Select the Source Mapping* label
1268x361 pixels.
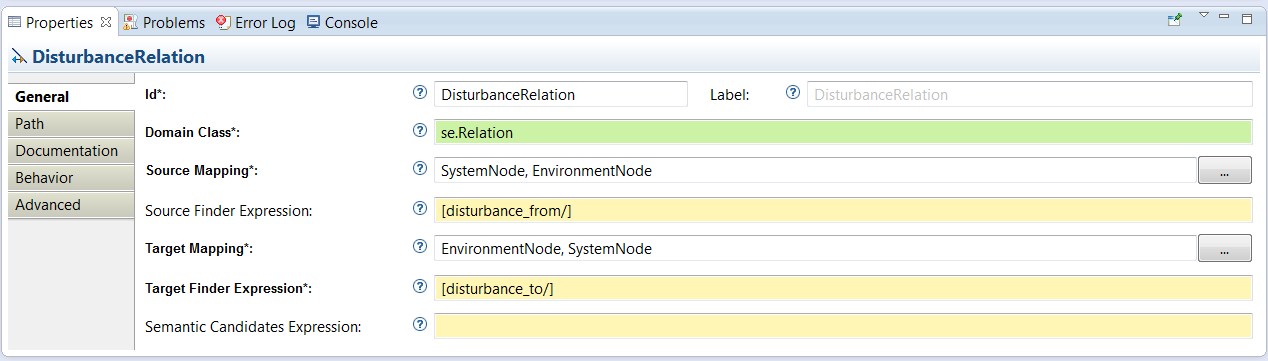202,171
